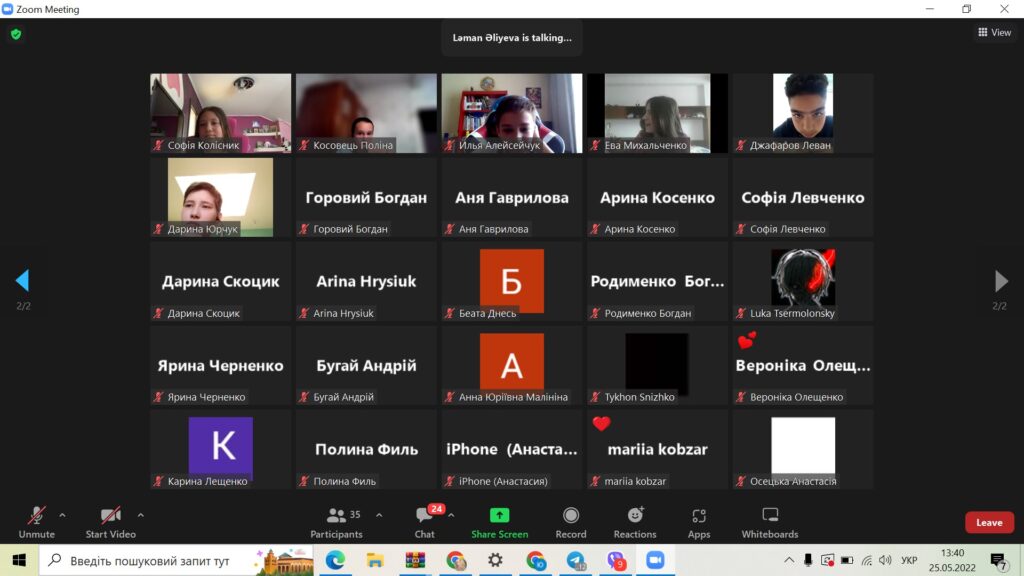
Task: Open the Chat panel
Action: tap(425, 521)
